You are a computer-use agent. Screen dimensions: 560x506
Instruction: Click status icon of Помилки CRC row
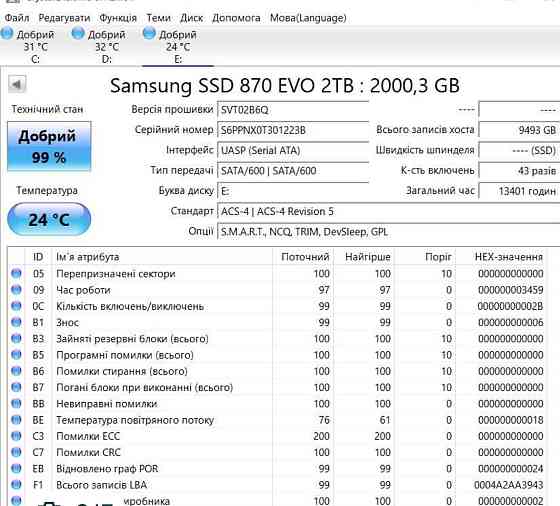tap(16, 452)
